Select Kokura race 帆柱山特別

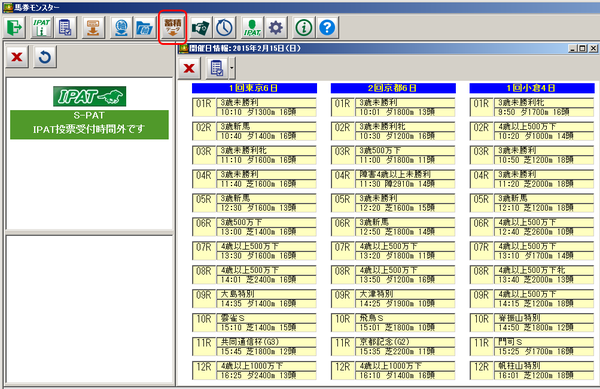tap(544, 366)
